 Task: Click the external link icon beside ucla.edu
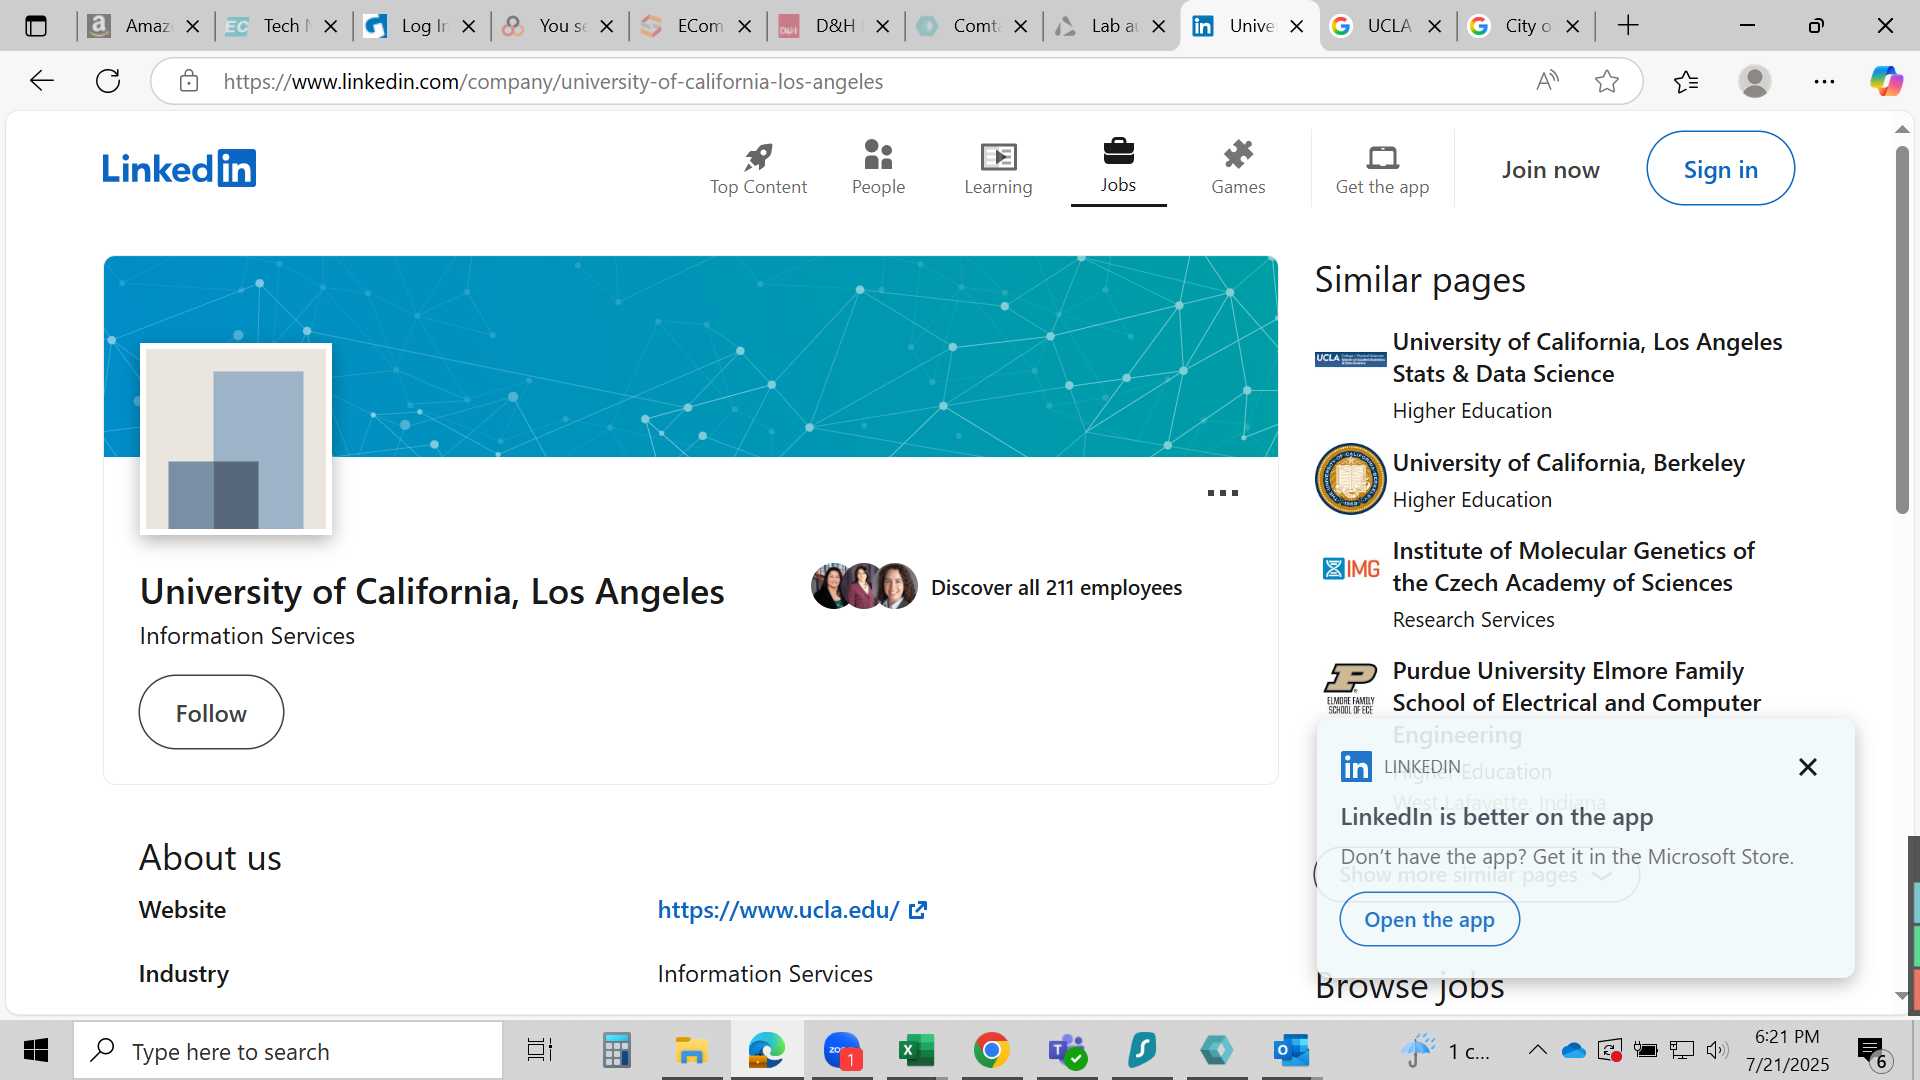click(918, 910)
